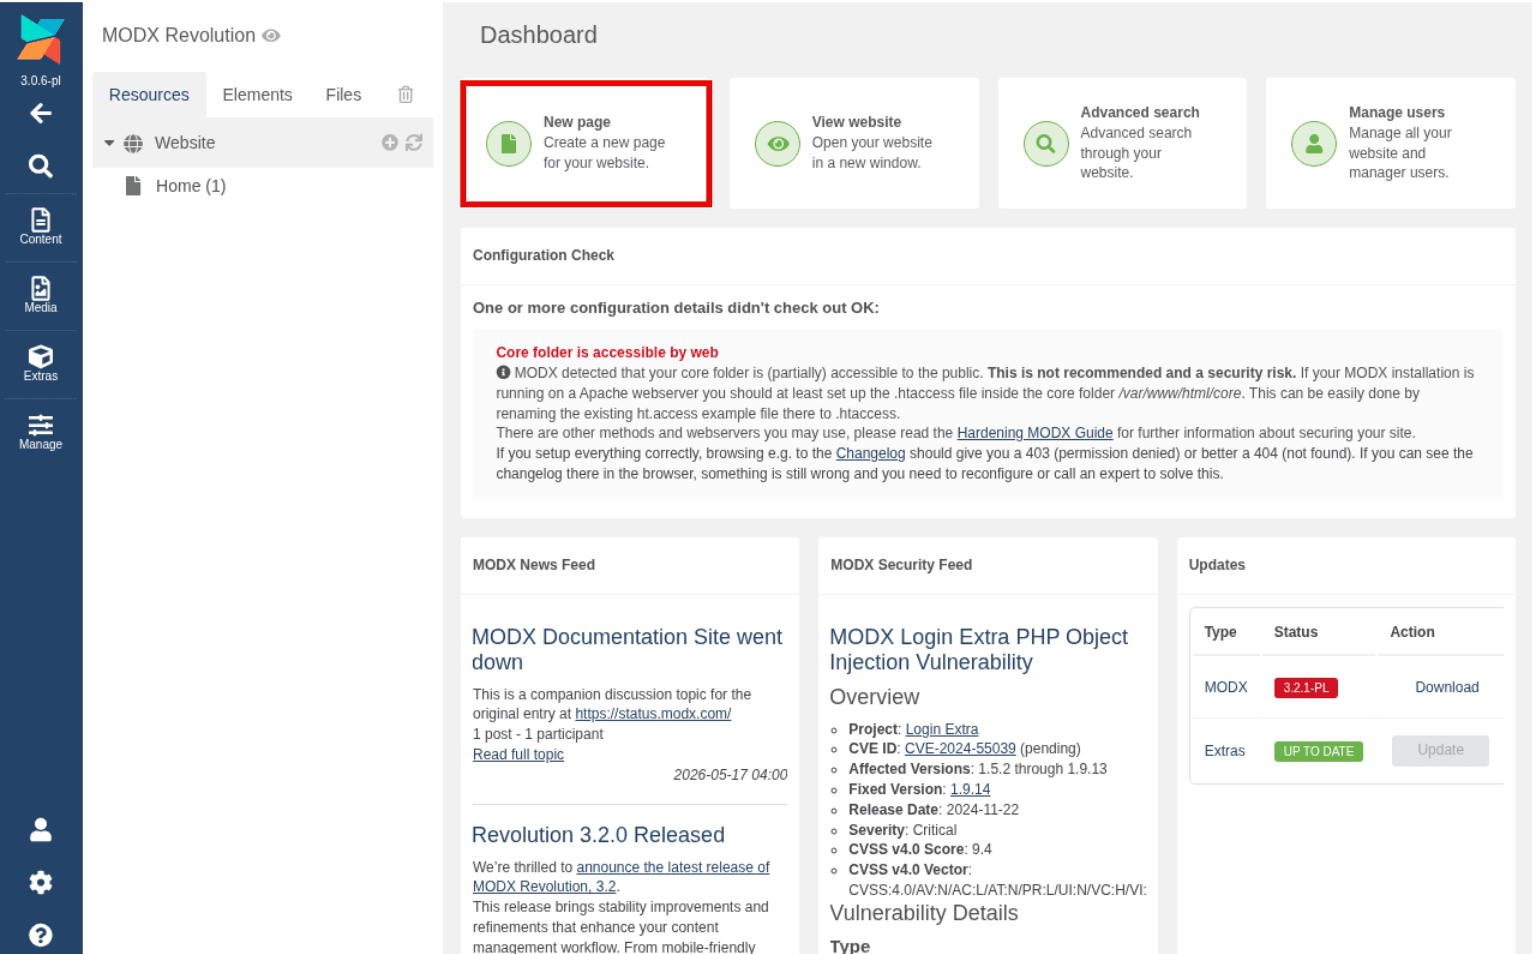Screen dimensions: 1532x954
Task: Click the Advanced search magnifier icon
Action: (1046, 144)
